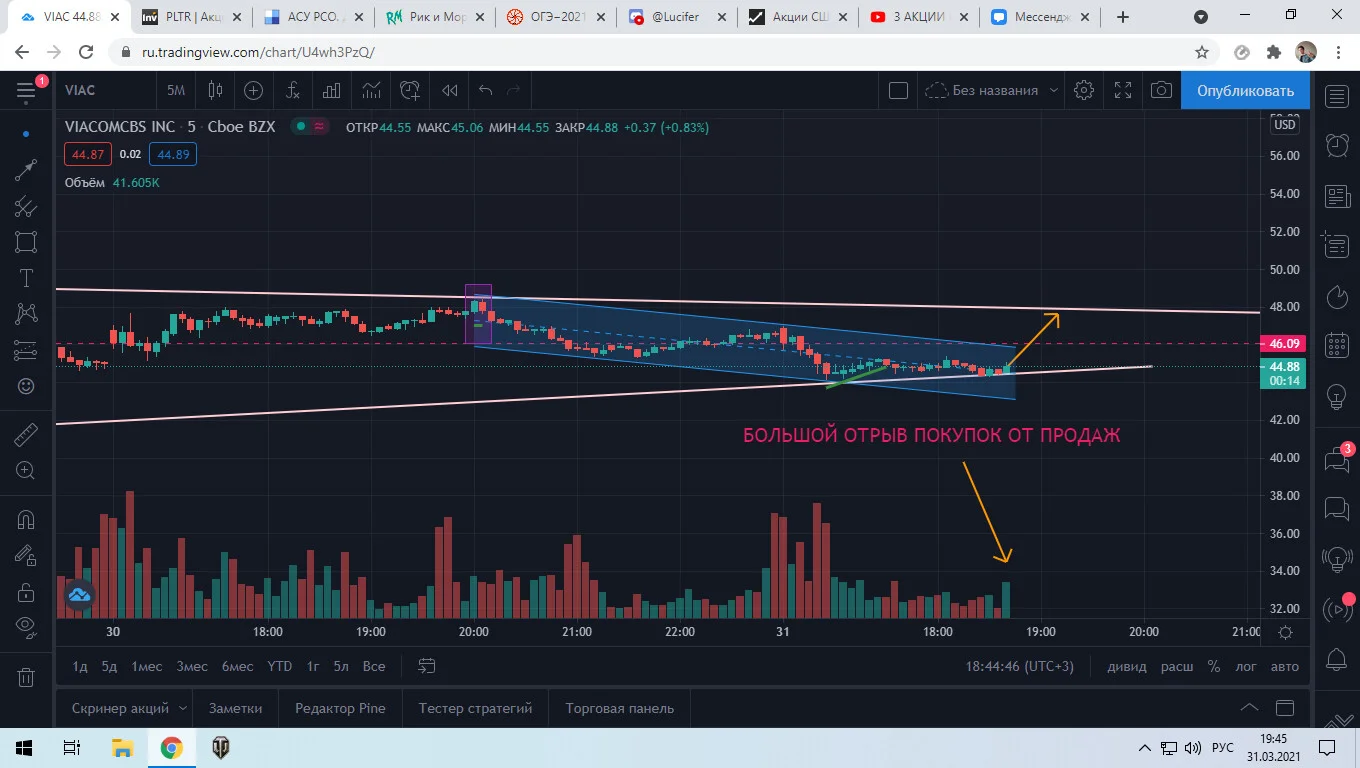Screen dimensions: 1360x768
Task: Toggle percent scale '%'
Action: point(1214,666)
